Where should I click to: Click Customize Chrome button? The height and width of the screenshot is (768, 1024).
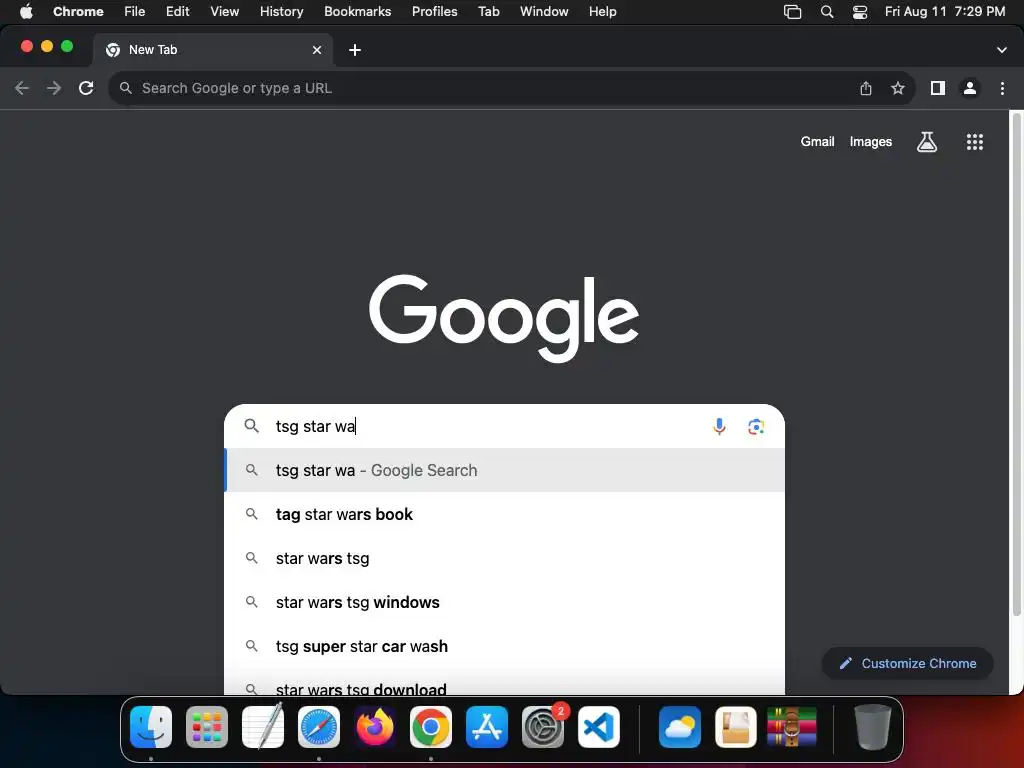coord(908,664)
